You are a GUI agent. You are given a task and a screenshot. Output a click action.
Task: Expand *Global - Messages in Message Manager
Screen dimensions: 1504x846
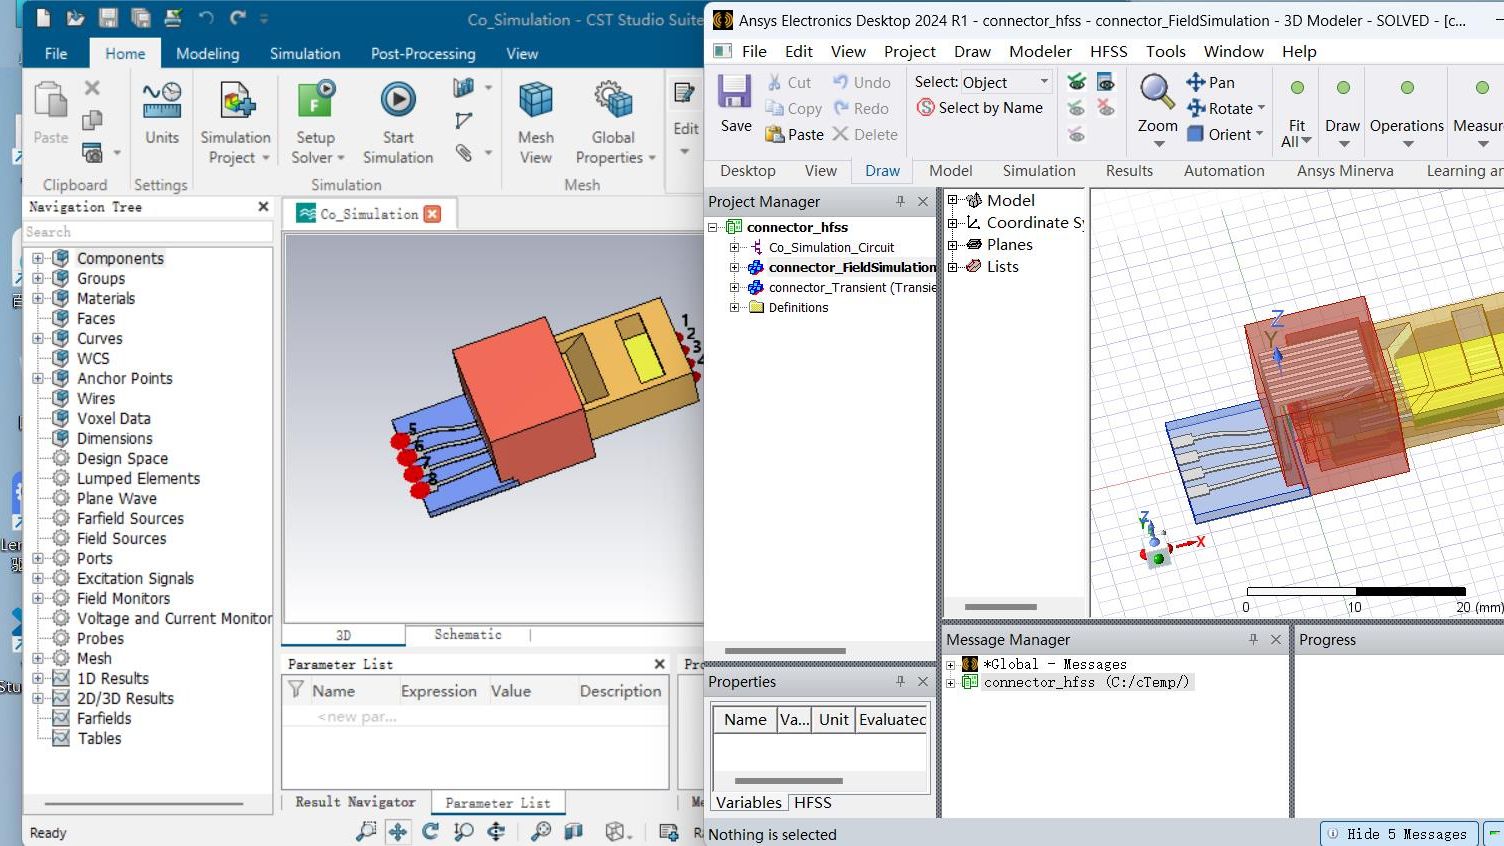[951, 664]
